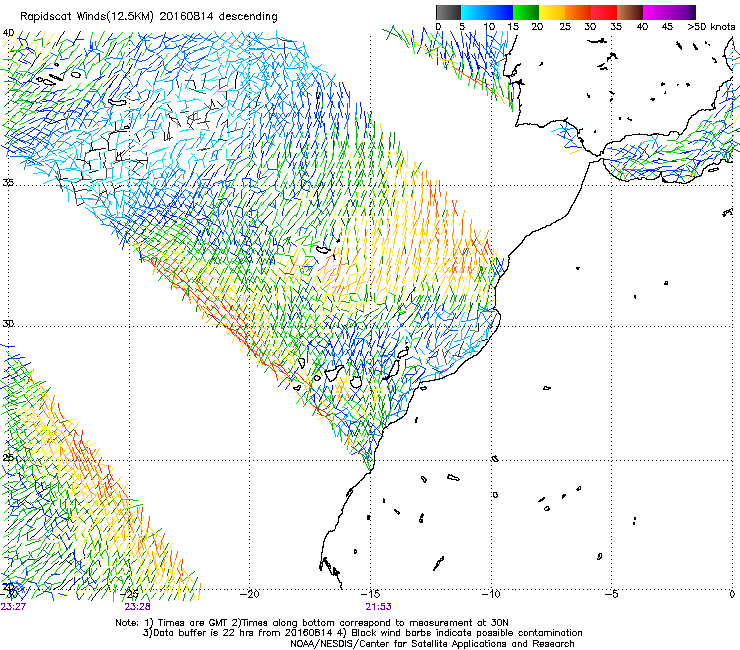
Task: Click the 'Data buffer is 22 hrs' note line
Action: click(x=362, y=633)
